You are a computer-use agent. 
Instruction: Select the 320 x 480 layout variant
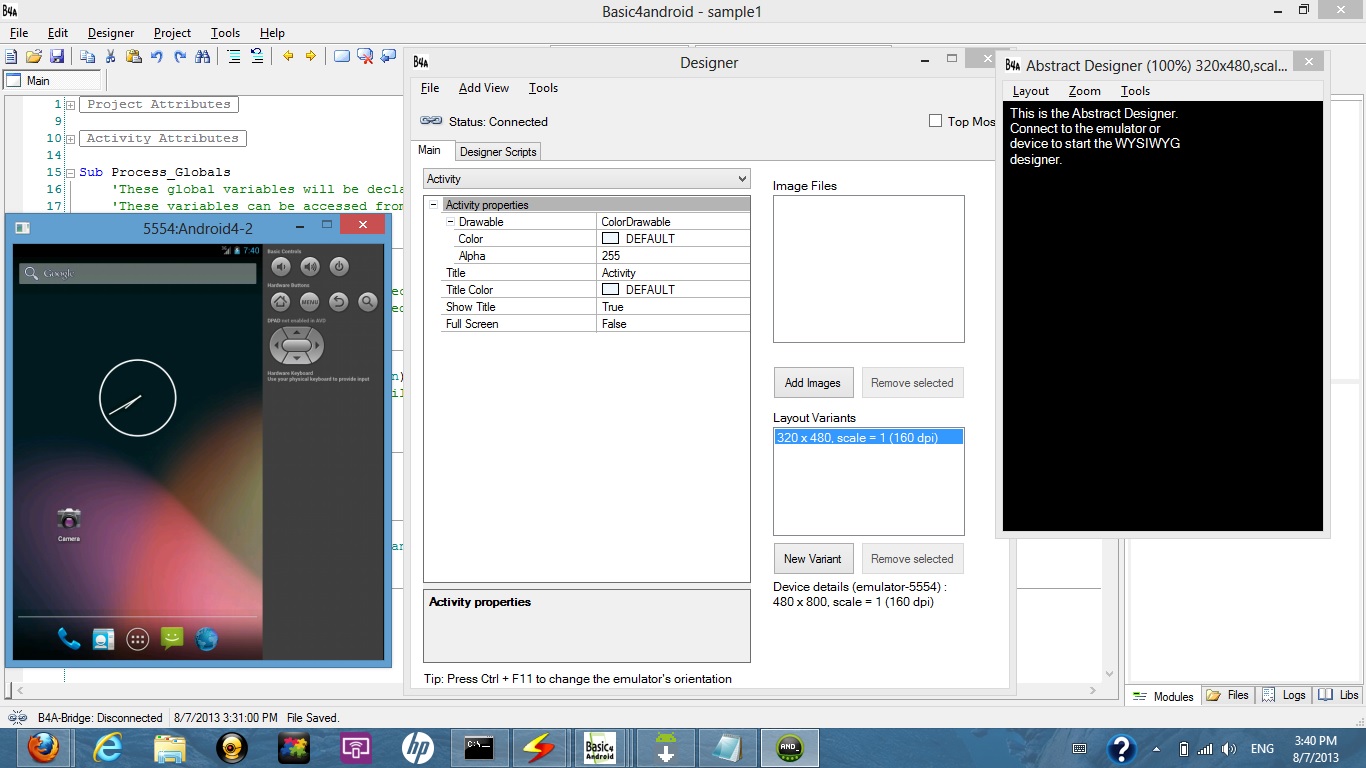(x=857, y=438)
